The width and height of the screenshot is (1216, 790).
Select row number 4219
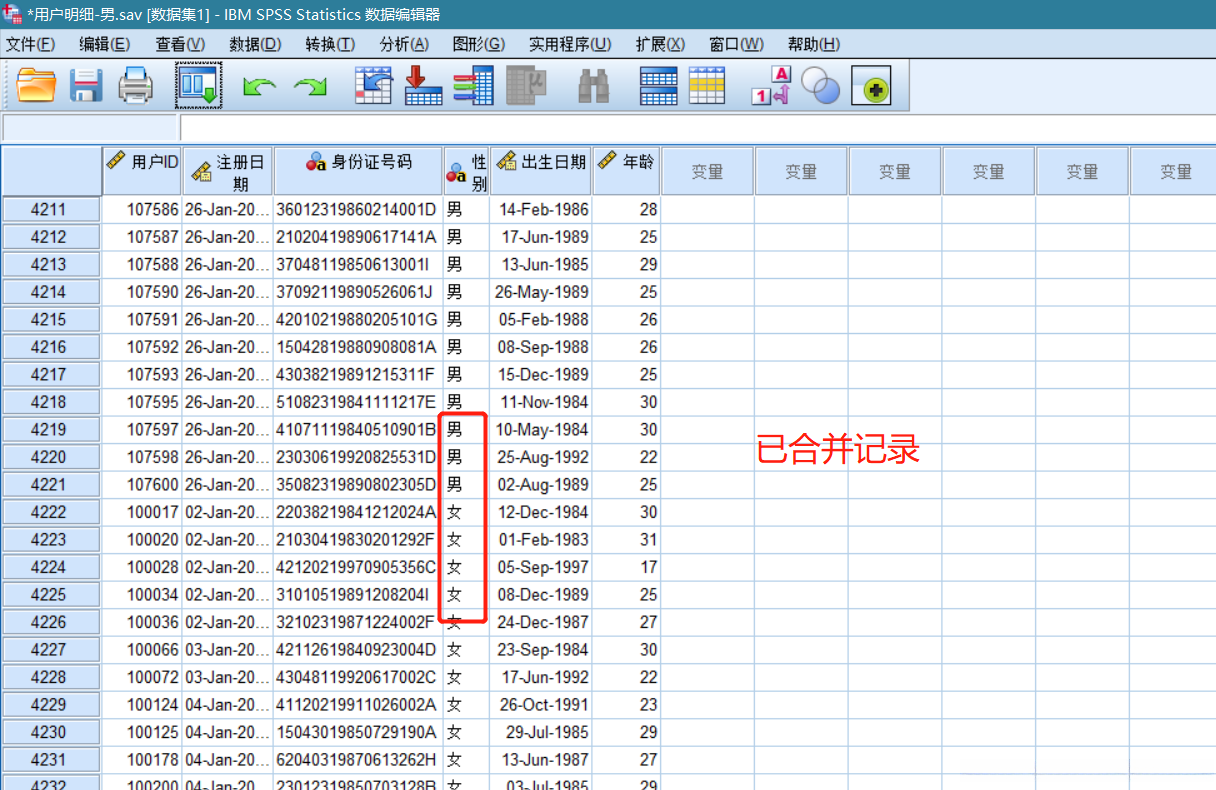pos(50,430)
